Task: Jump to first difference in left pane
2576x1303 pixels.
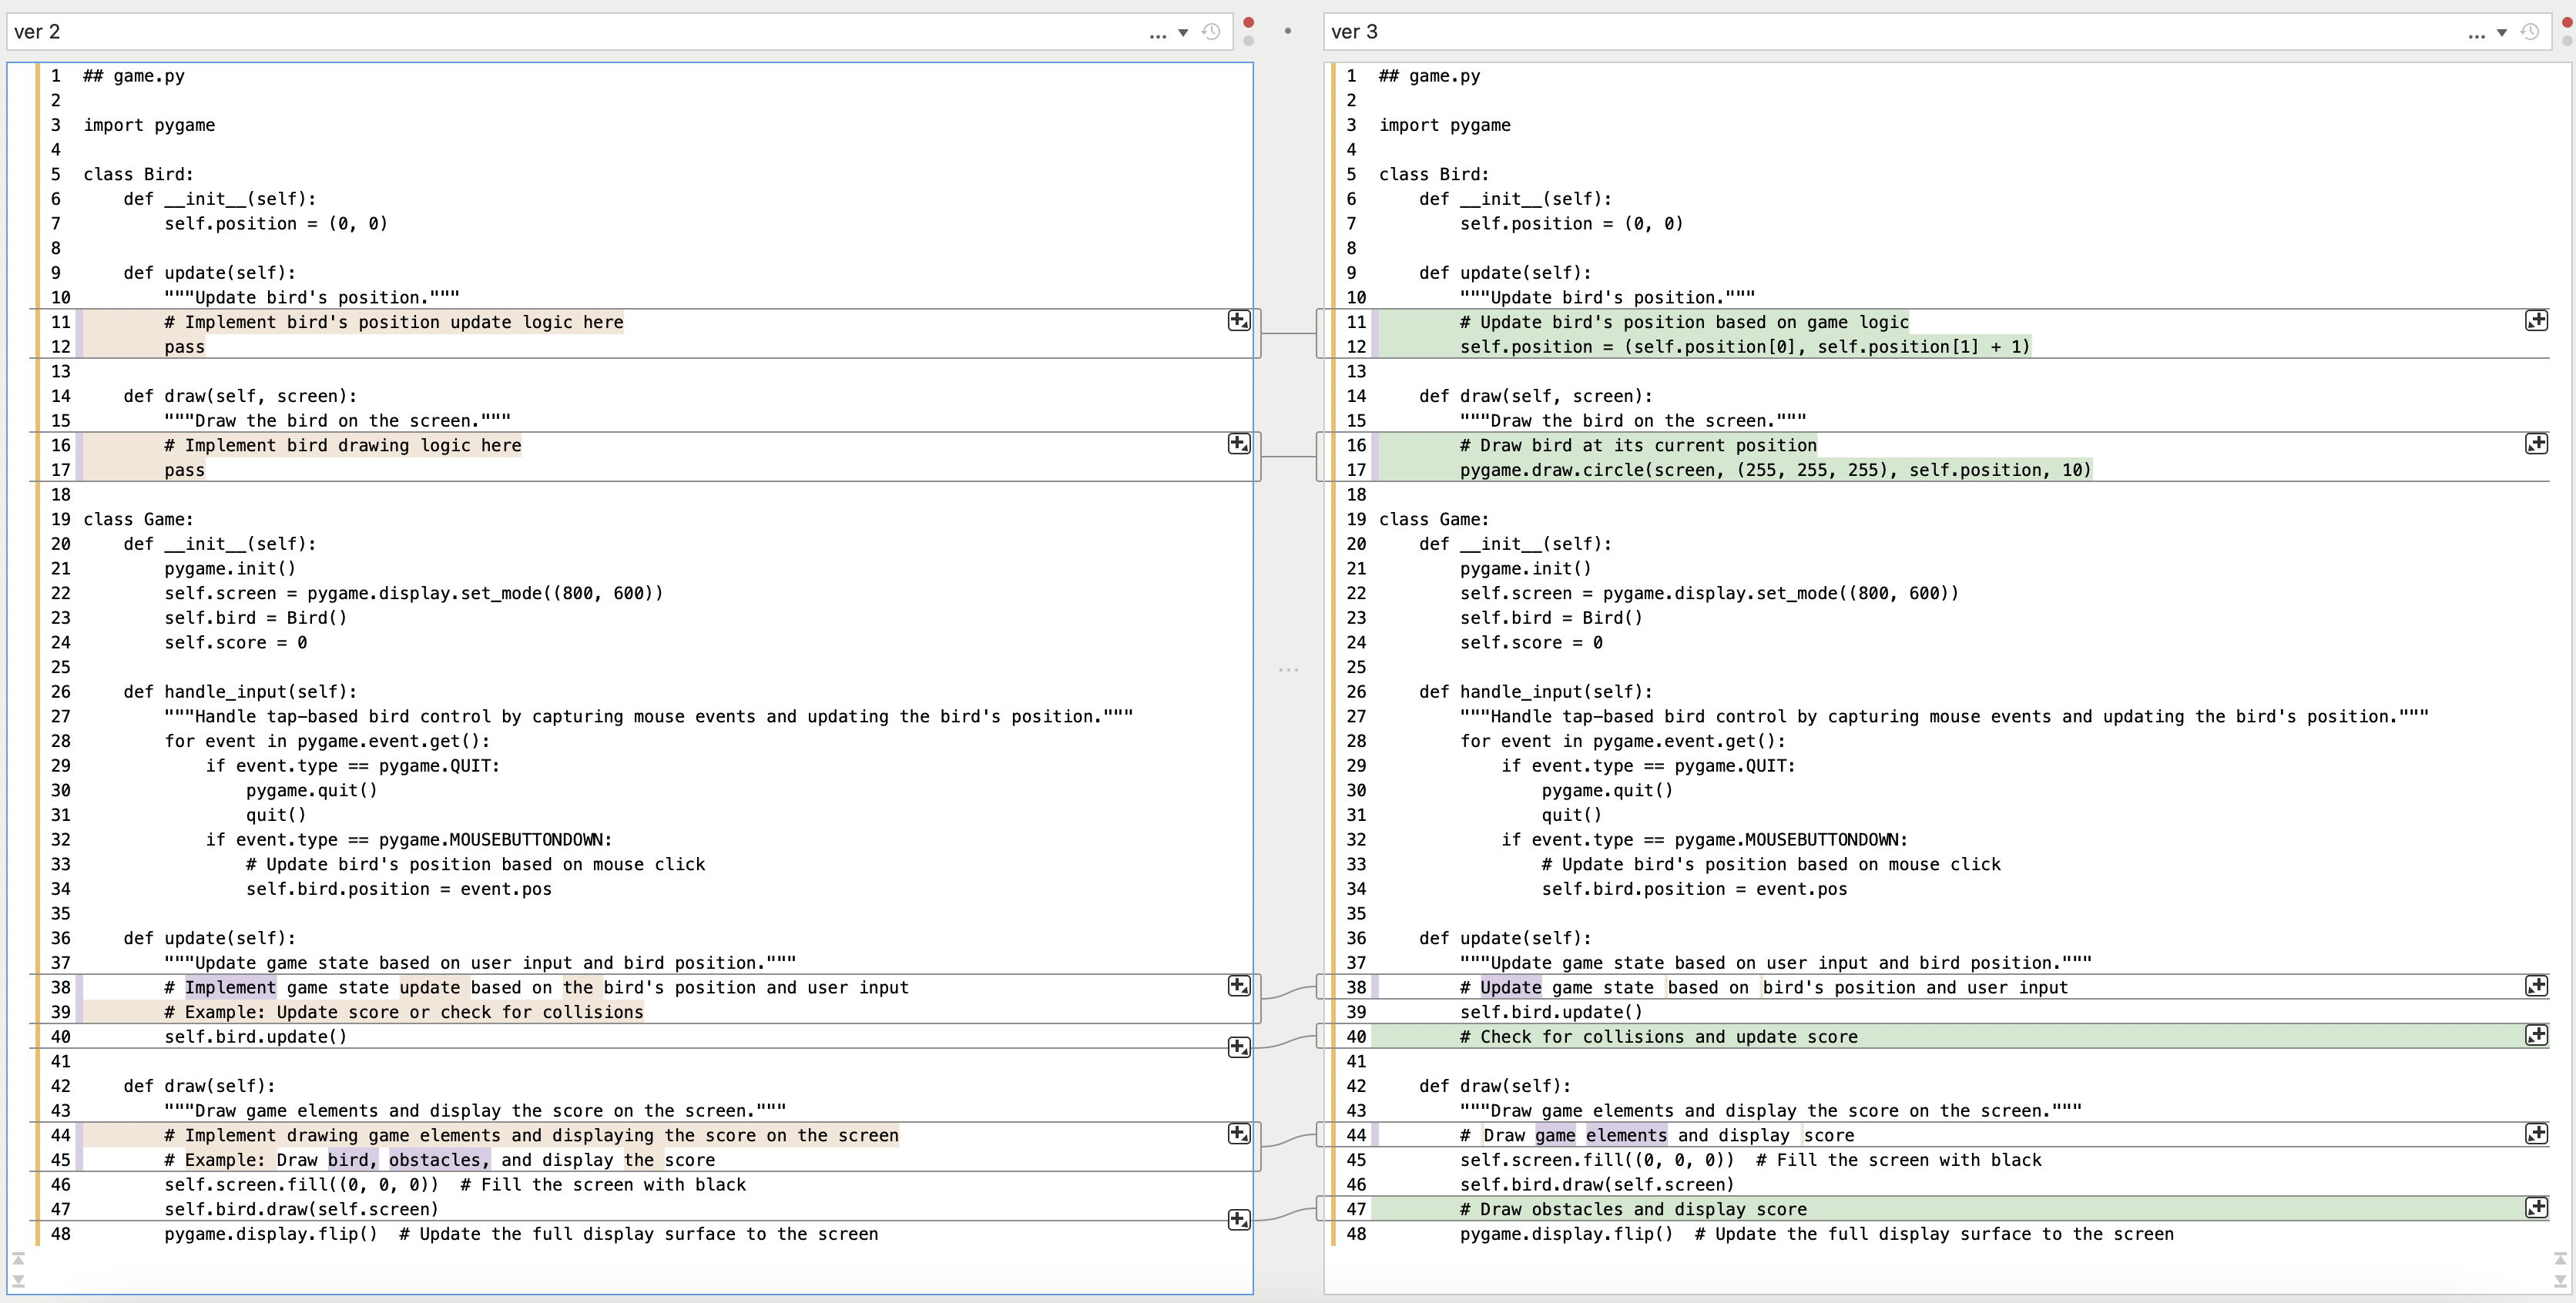Action: 18,1259
